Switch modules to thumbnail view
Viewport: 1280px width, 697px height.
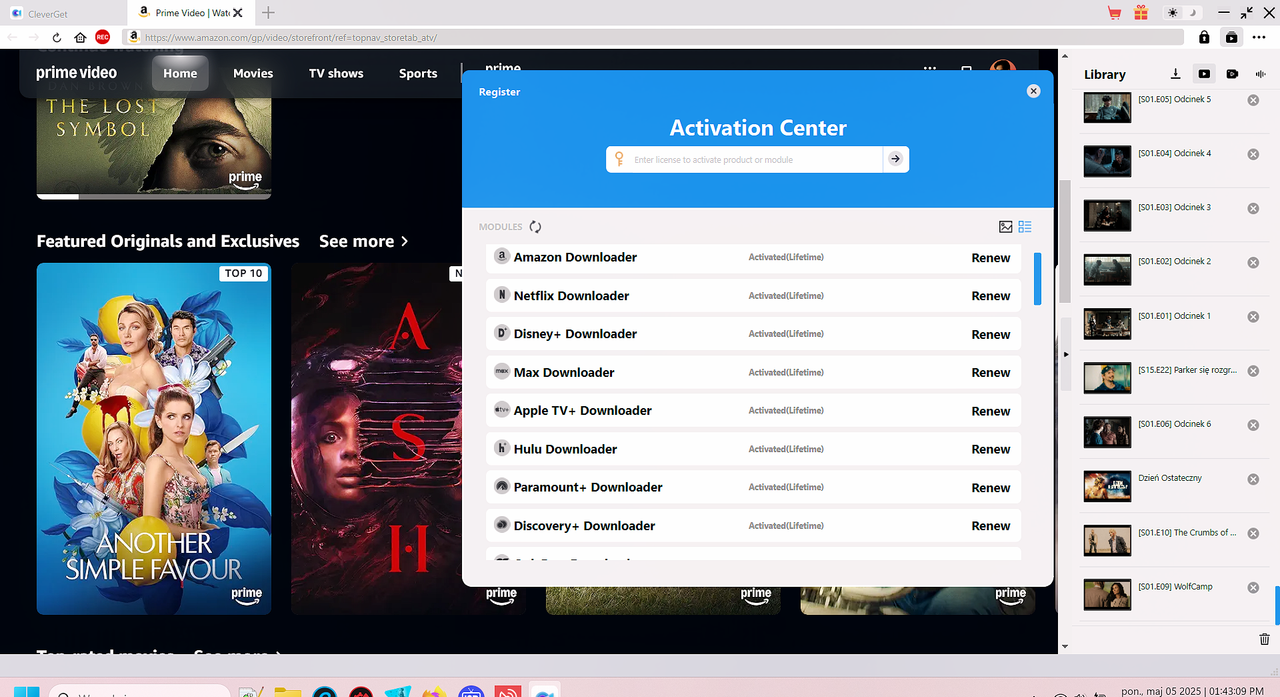(x=1006, y=227)
